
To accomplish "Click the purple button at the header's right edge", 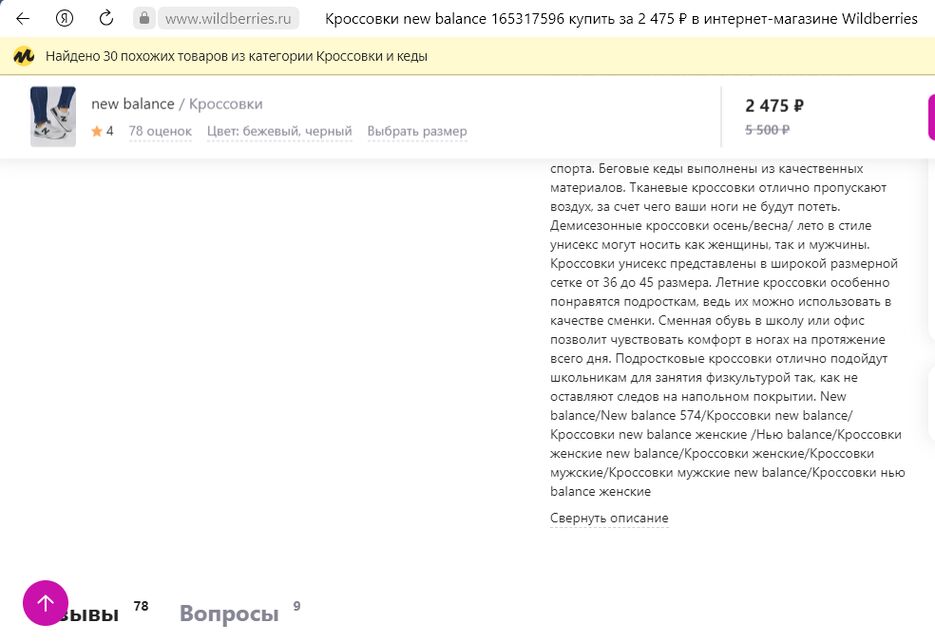I will pyautogui.click(x=931, y=118).
